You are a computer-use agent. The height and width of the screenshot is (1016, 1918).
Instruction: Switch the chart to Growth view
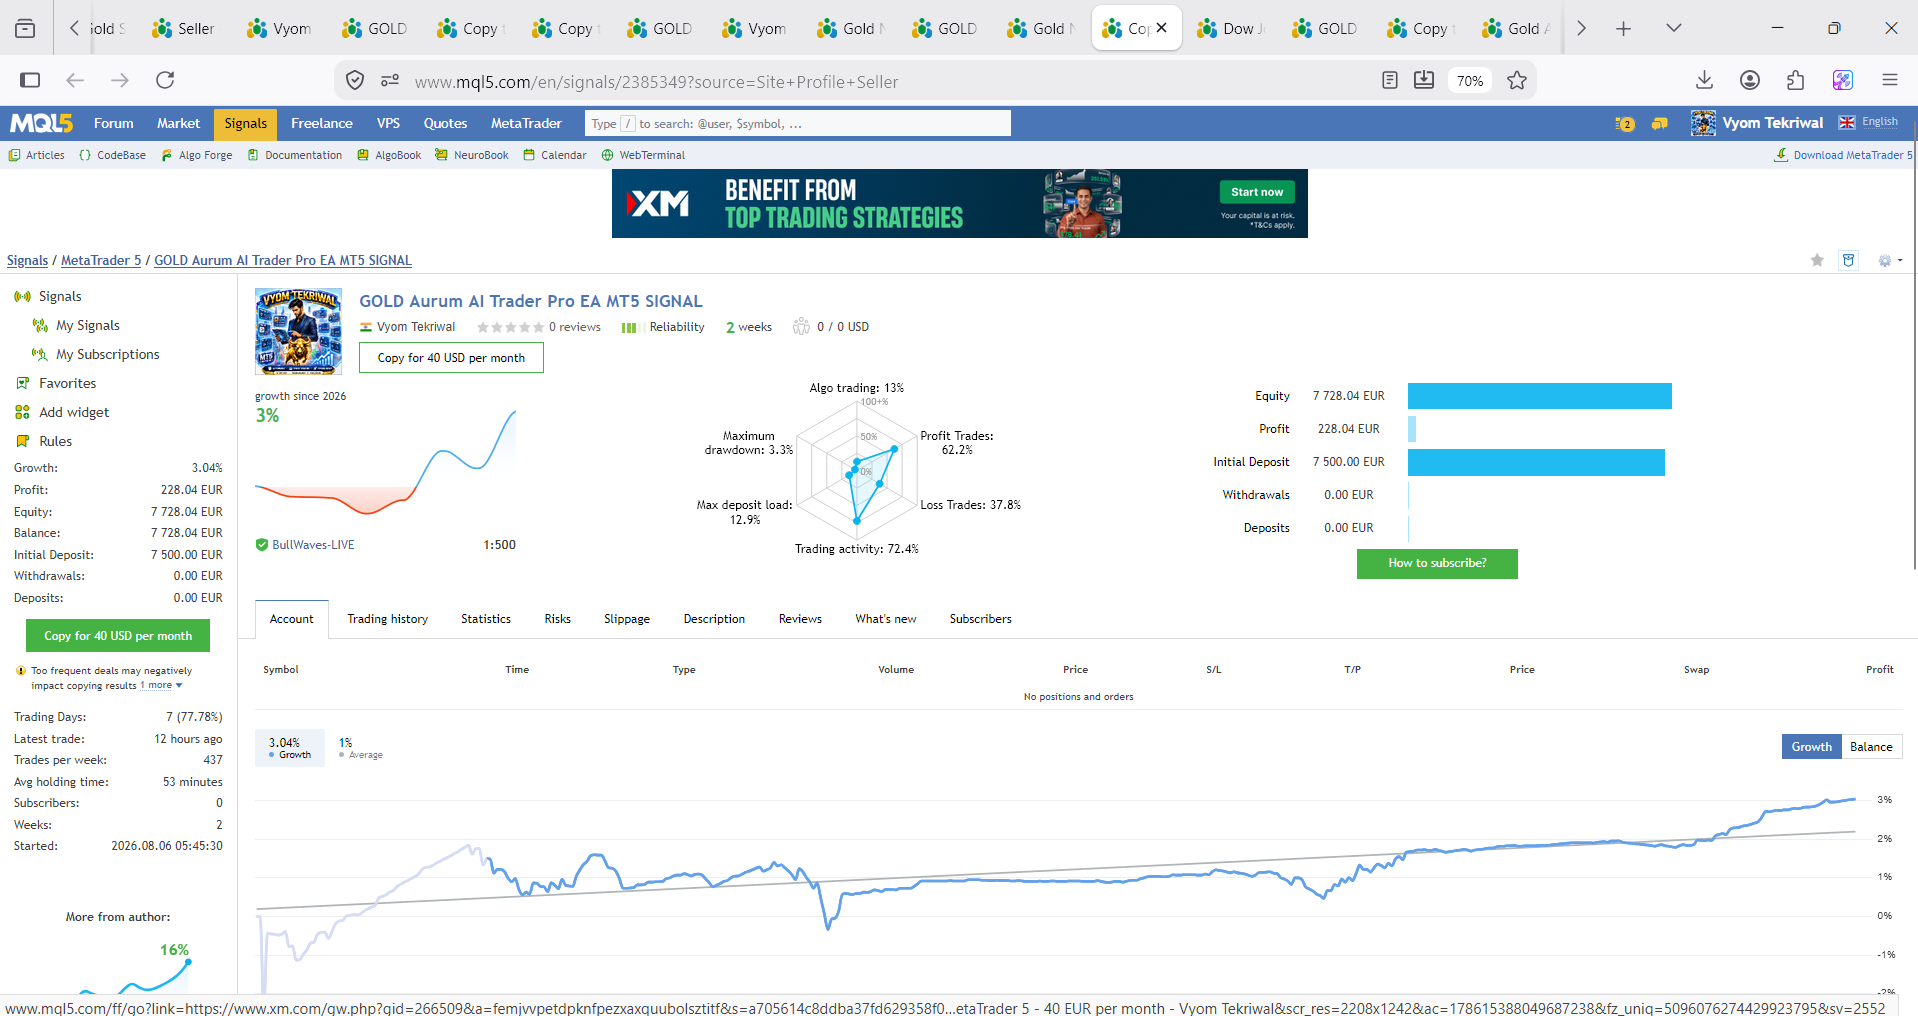[1812, 747]
